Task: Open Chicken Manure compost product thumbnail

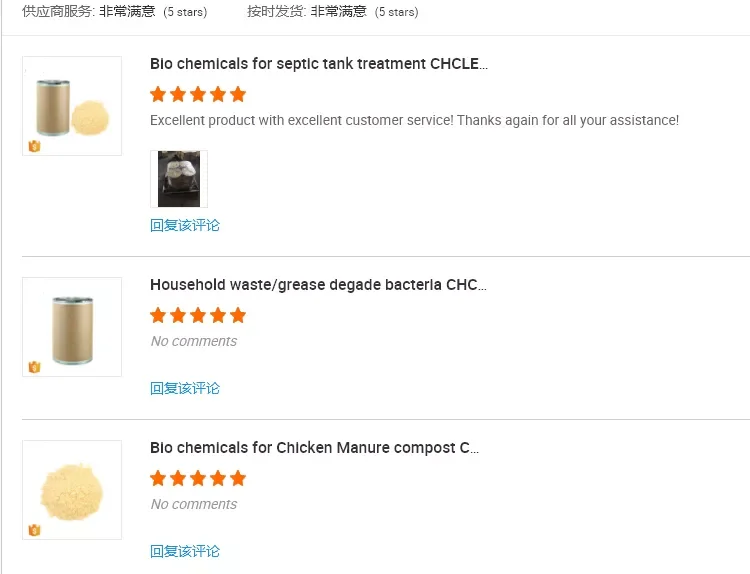Action: (x=72, y=490)
